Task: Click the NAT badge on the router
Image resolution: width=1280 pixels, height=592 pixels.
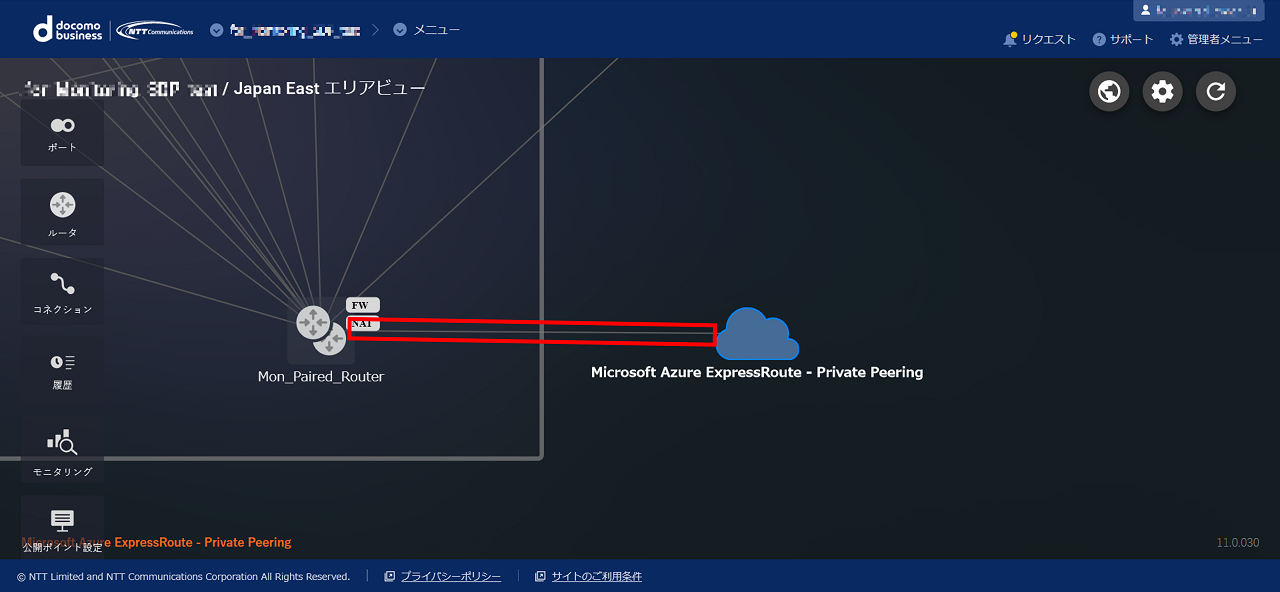Action: [x=362, y=324]
